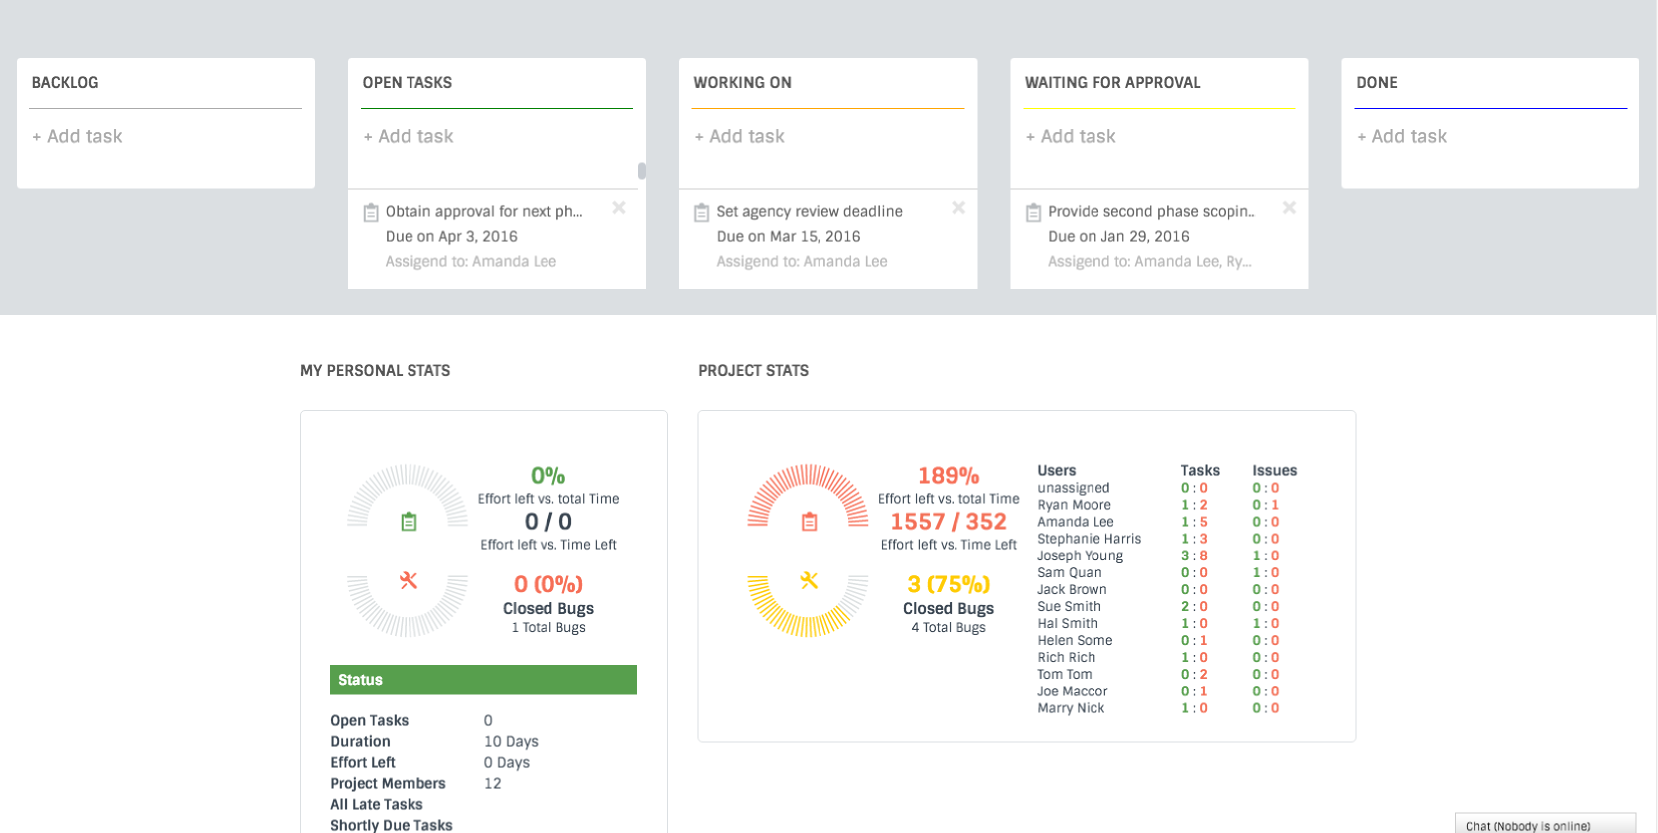Screen dimensions: 1658x833
Task: Click clipboard icon on Obtain approval task
Action: (x=371, y=212)
